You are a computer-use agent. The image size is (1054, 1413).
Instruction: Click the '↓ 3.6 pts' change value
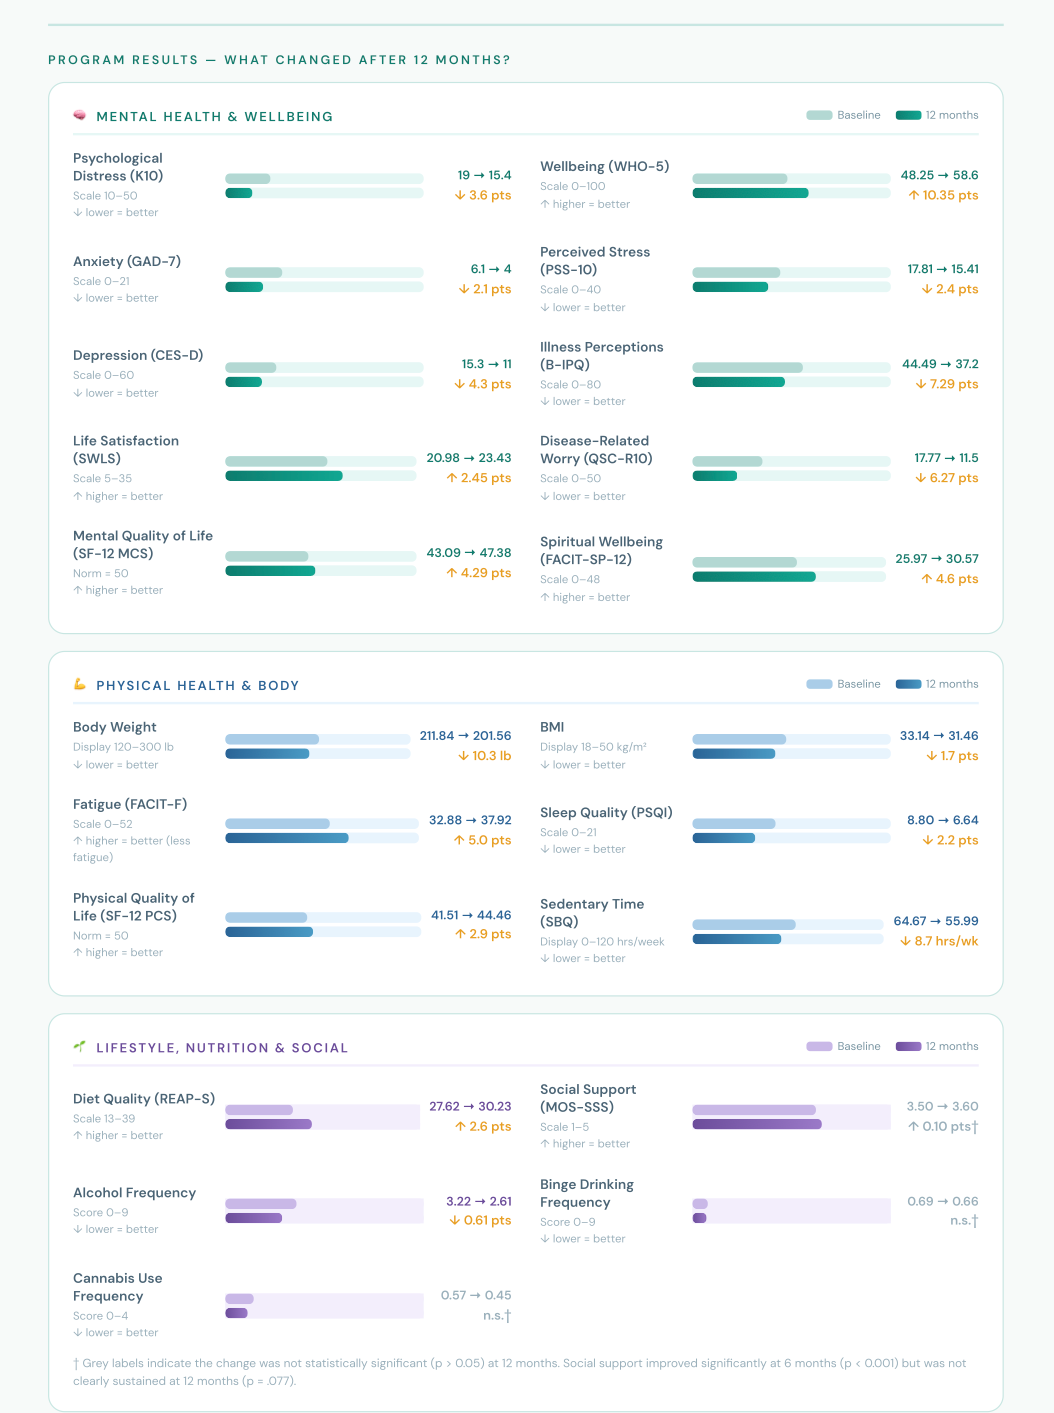coord(483,195)
